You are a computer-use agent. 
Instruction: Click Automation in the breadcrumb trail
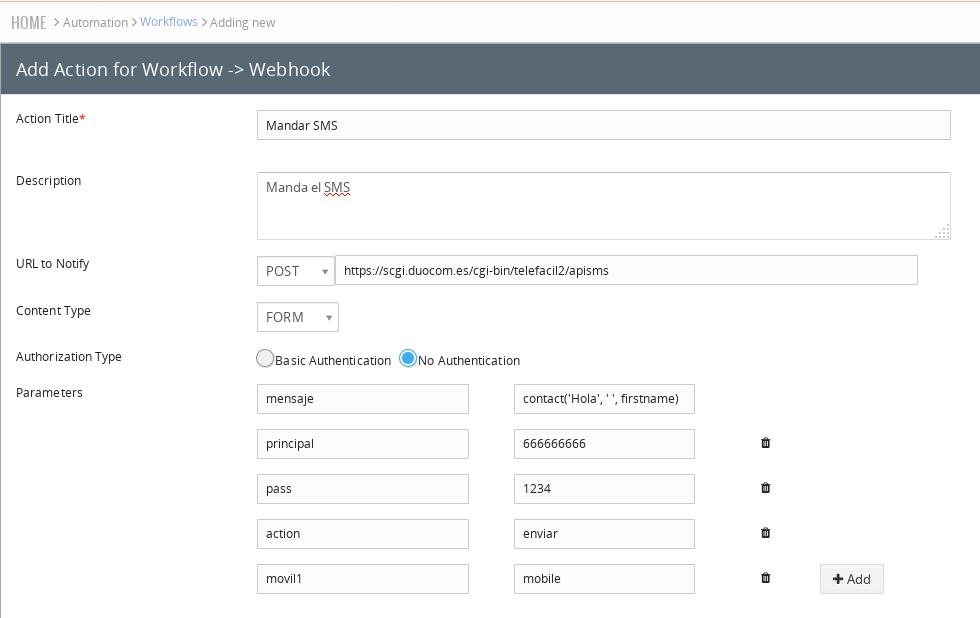[x=95, y=22]
